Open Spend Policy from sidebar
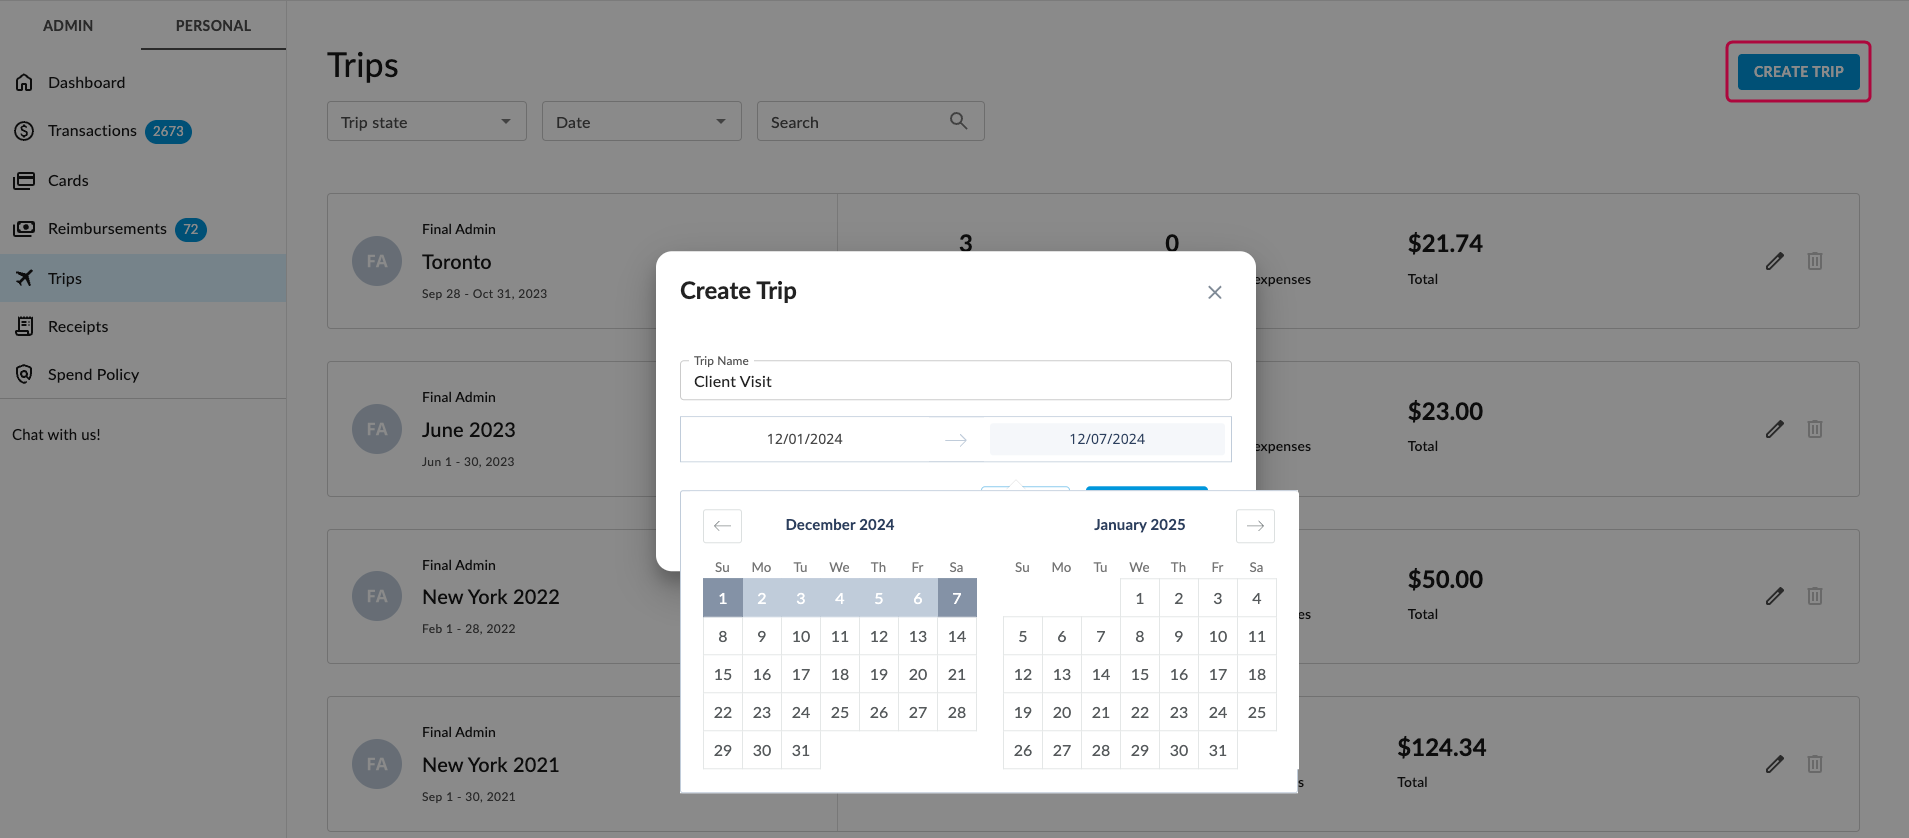1909x838 pixels. 93,374
